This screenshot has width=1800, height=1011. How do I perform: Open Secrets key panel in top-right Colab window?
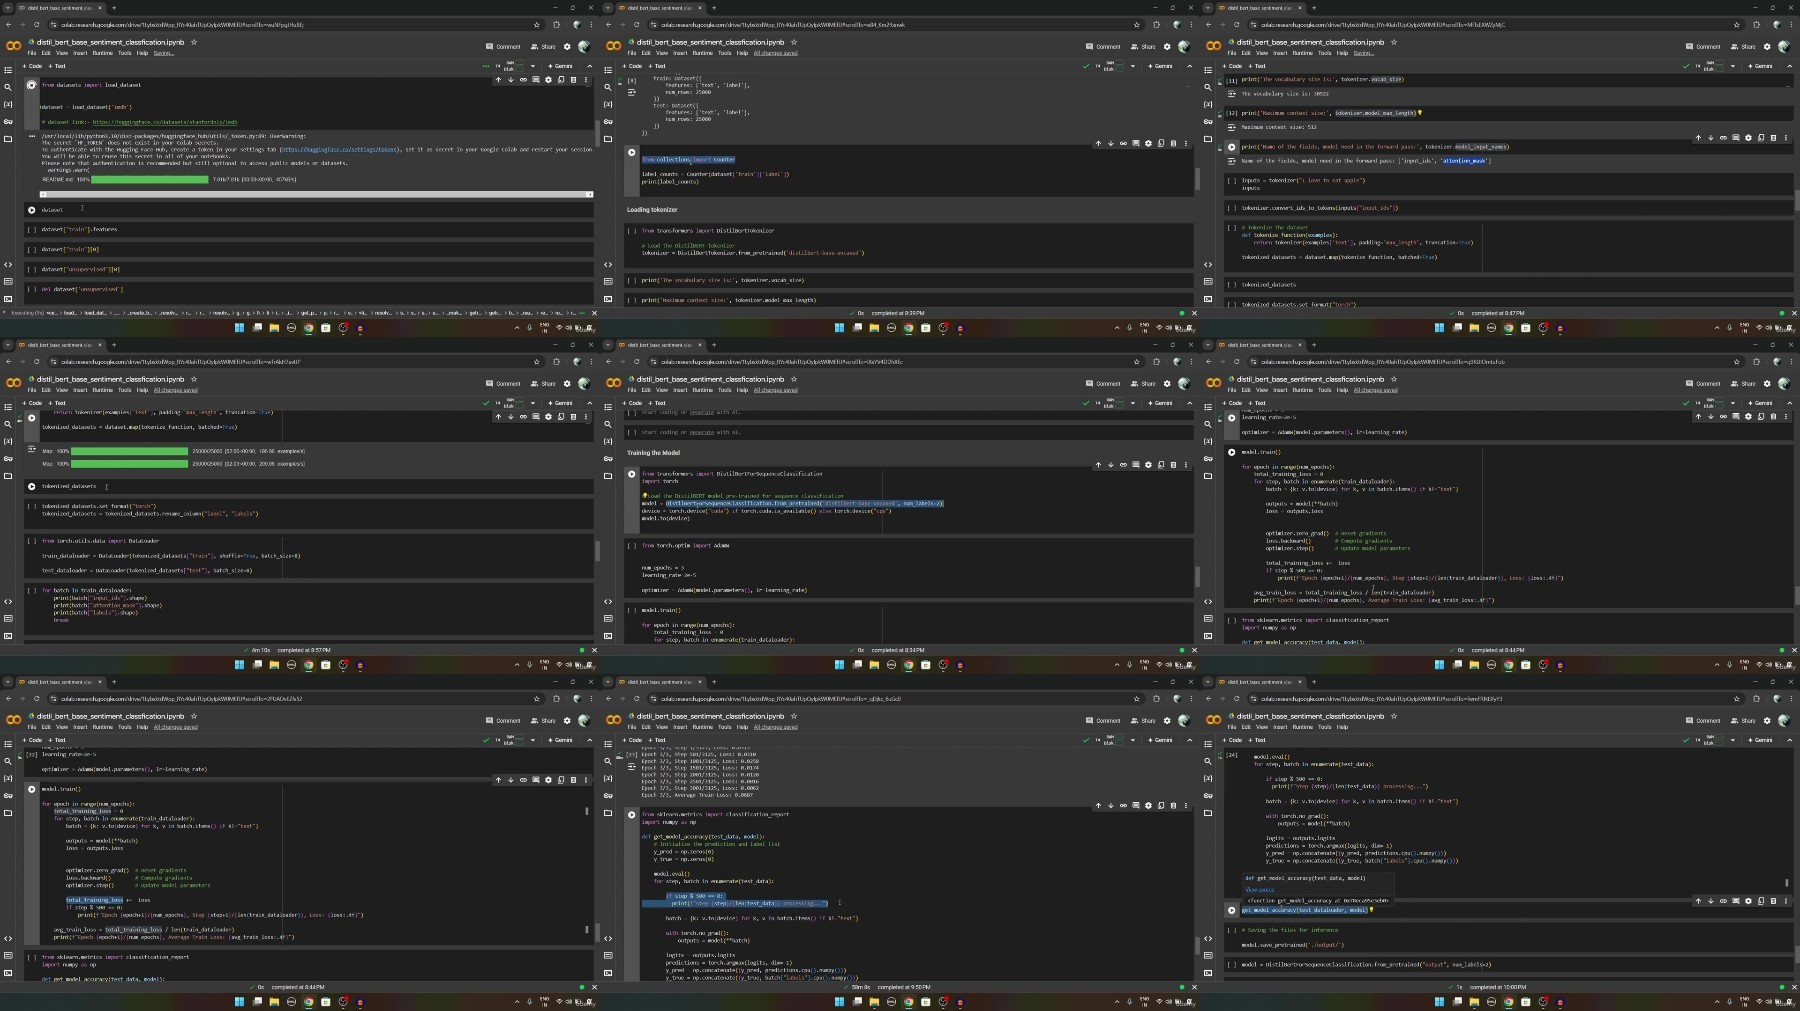pos(1208,121)
